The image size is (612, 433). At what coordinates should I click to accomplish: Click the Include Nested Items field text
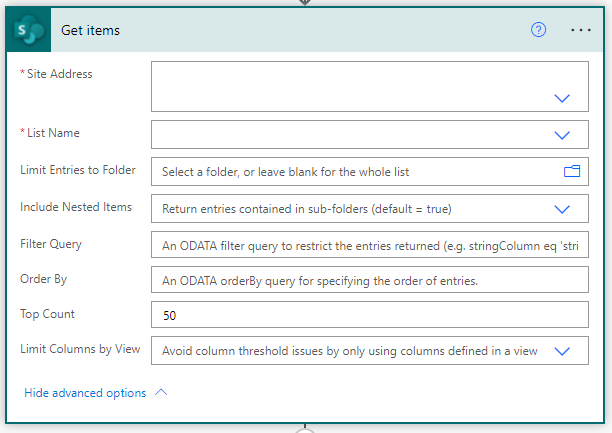click(307, 209)
